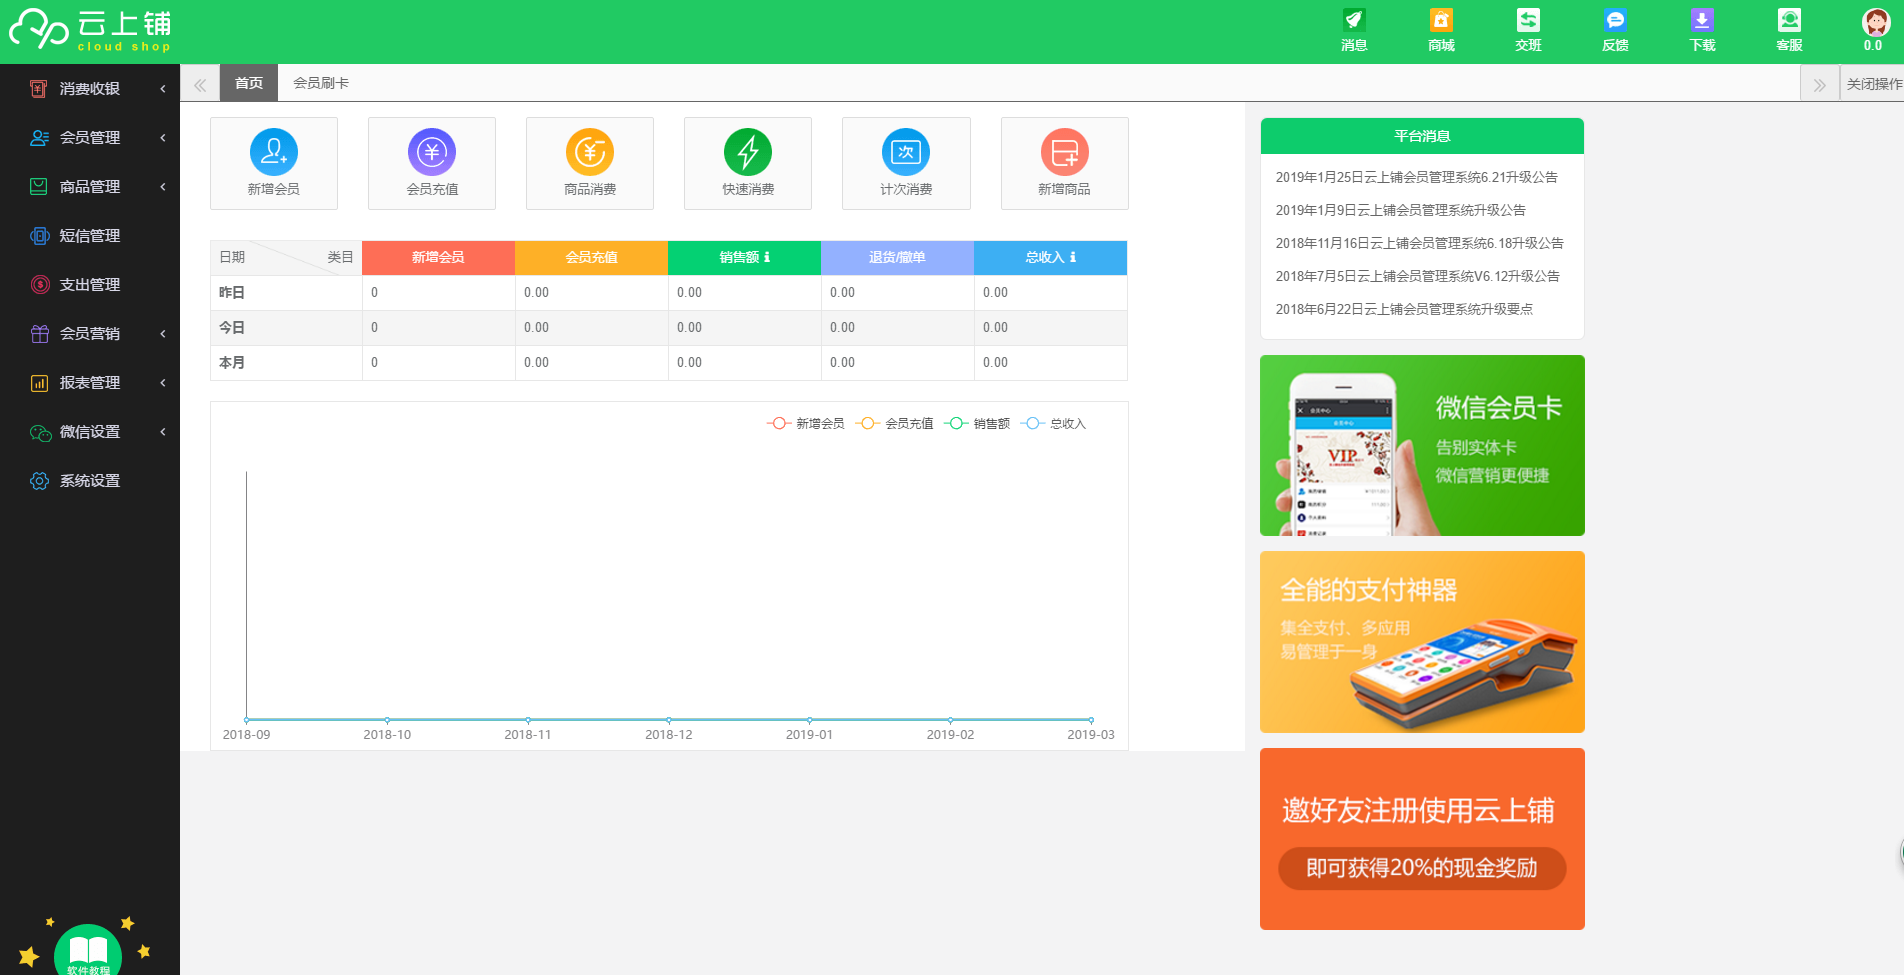
Task: Click 即可获得20%的现金奖励 button
Action: tap(1422, 868)
